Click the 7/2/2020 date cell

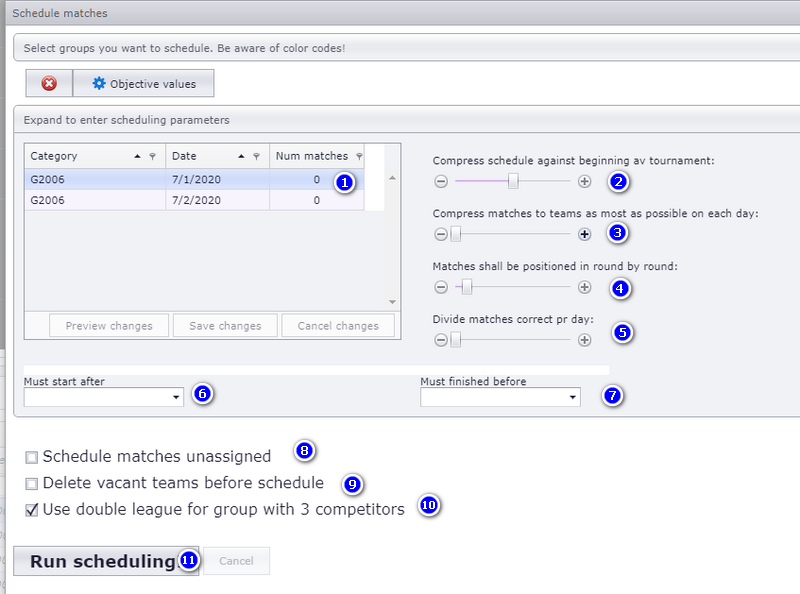pyautogui.click(x=217, y=200)
